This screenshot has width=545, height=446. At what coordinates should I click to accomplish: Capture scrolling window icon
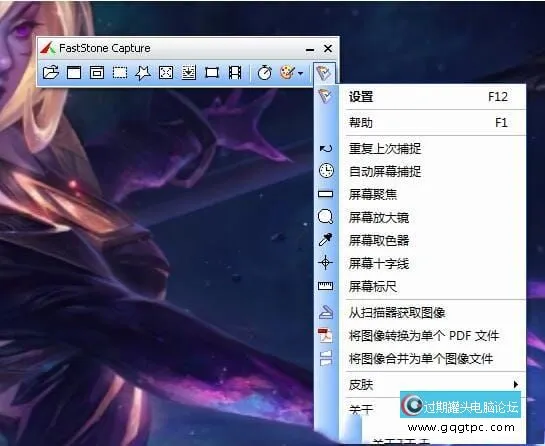click(x=189, y=73)
